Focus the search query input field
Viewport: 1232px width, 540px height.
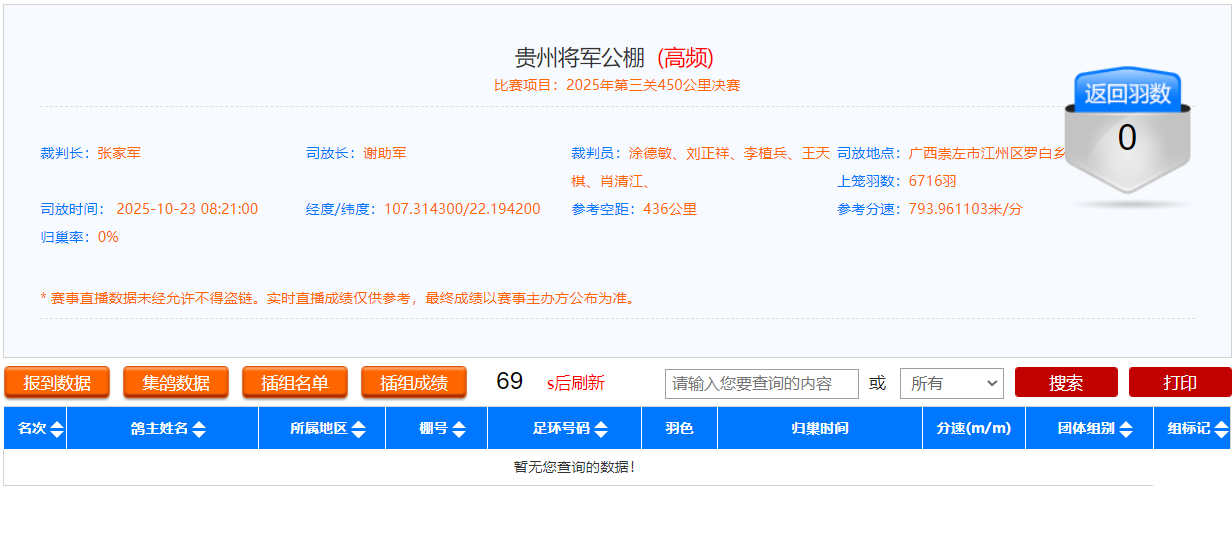click(761, 383)
